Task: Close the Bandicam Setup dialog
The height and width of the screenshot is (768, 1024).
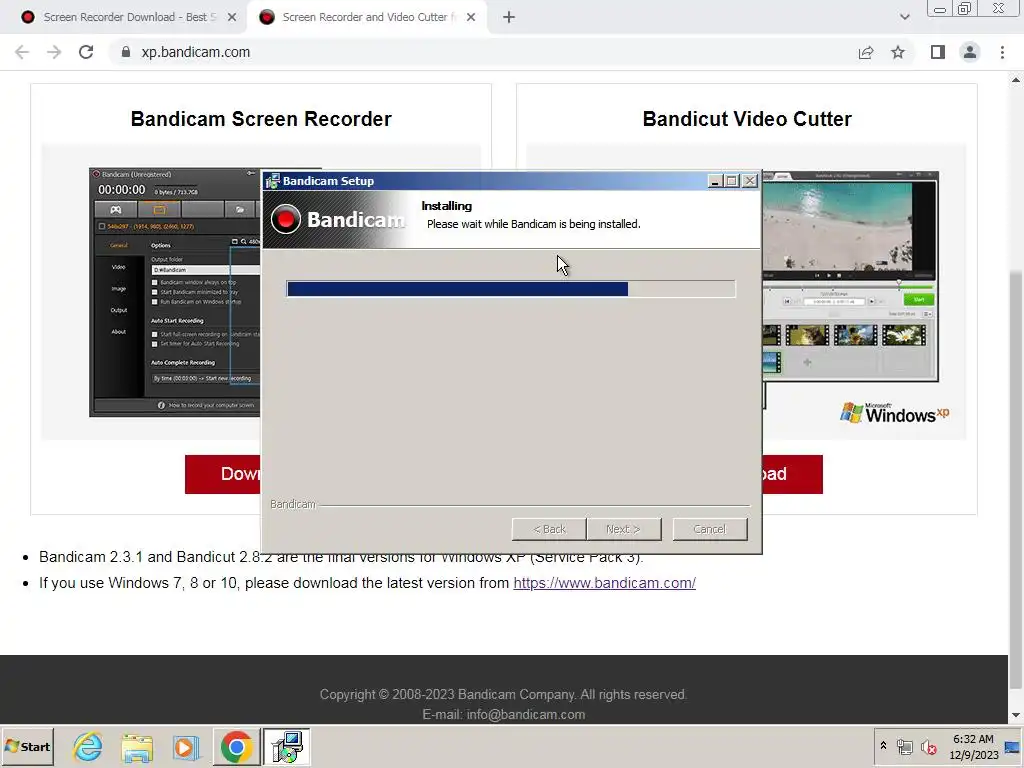Action: click(x=750, y=181)
